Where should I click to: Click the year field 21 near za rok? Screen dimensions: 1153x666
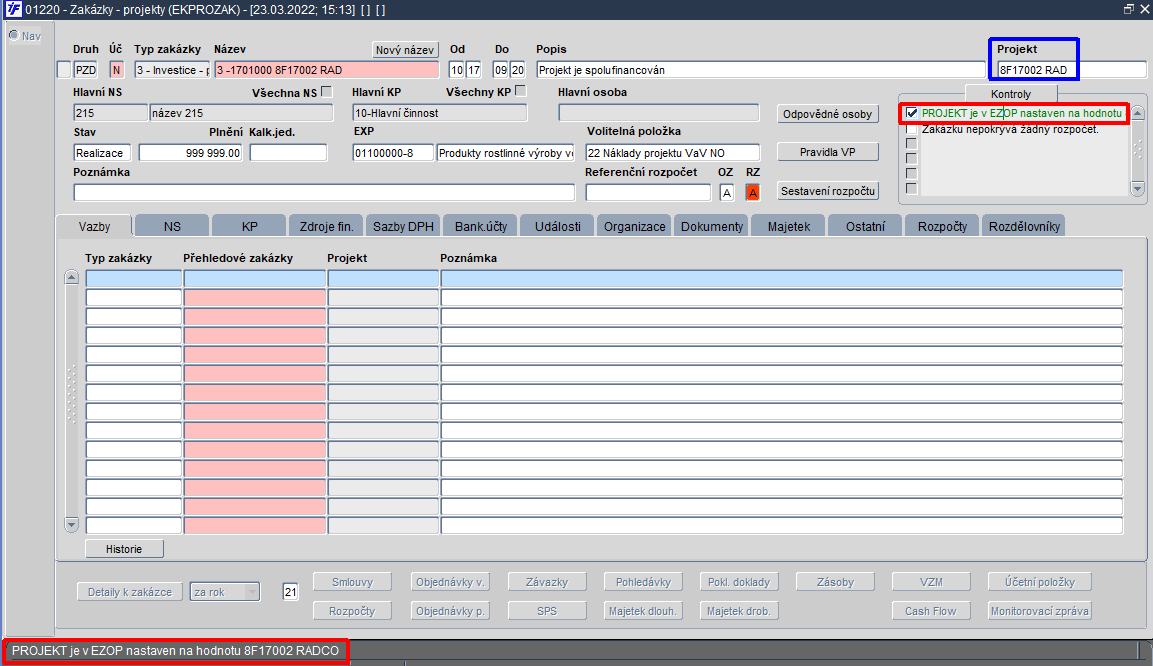click(x=290, y=592)
